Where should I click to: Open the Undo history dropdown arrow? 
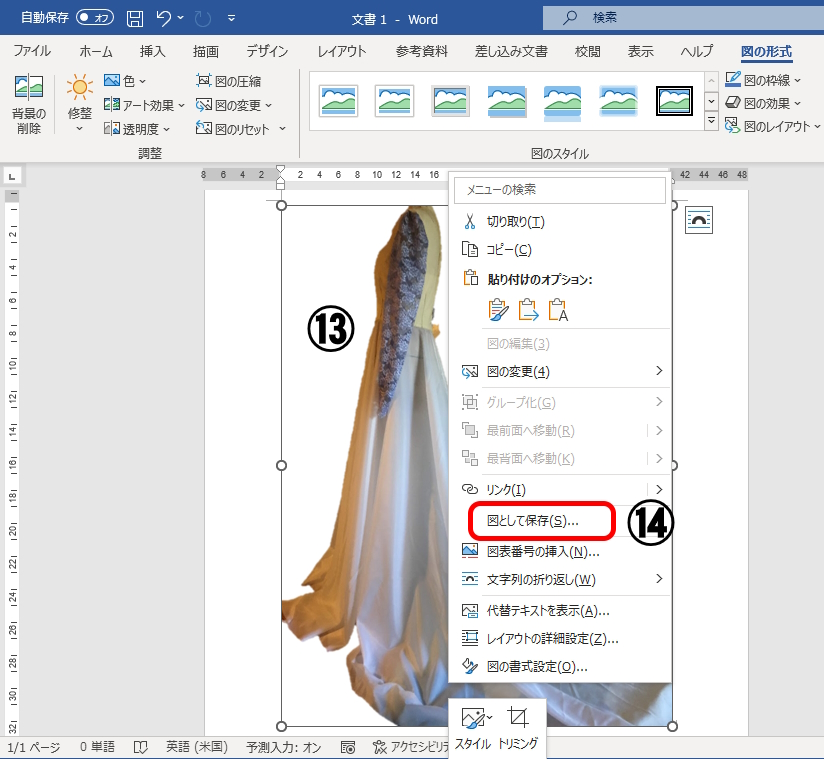[x=181, y=18]
